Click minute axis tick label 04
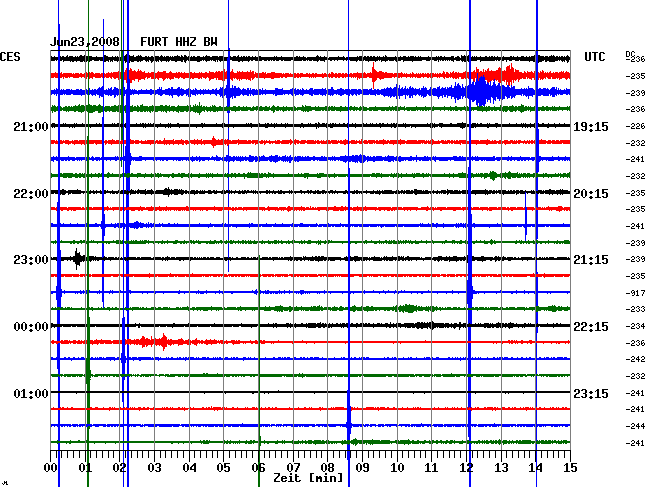The width and height of the screenshot is (650, 494). 189,468
